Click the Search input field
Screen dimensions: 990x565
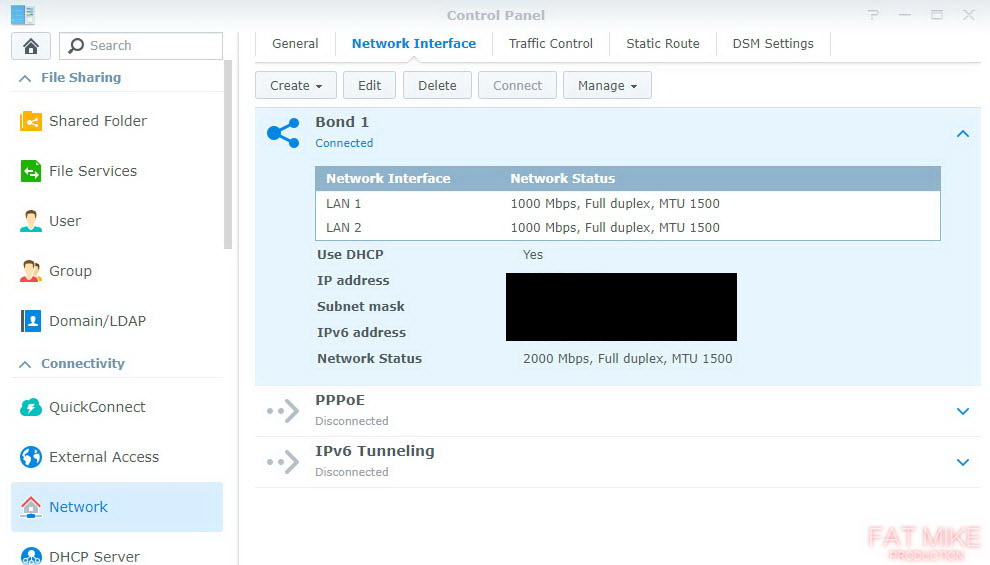pos(141,45)
